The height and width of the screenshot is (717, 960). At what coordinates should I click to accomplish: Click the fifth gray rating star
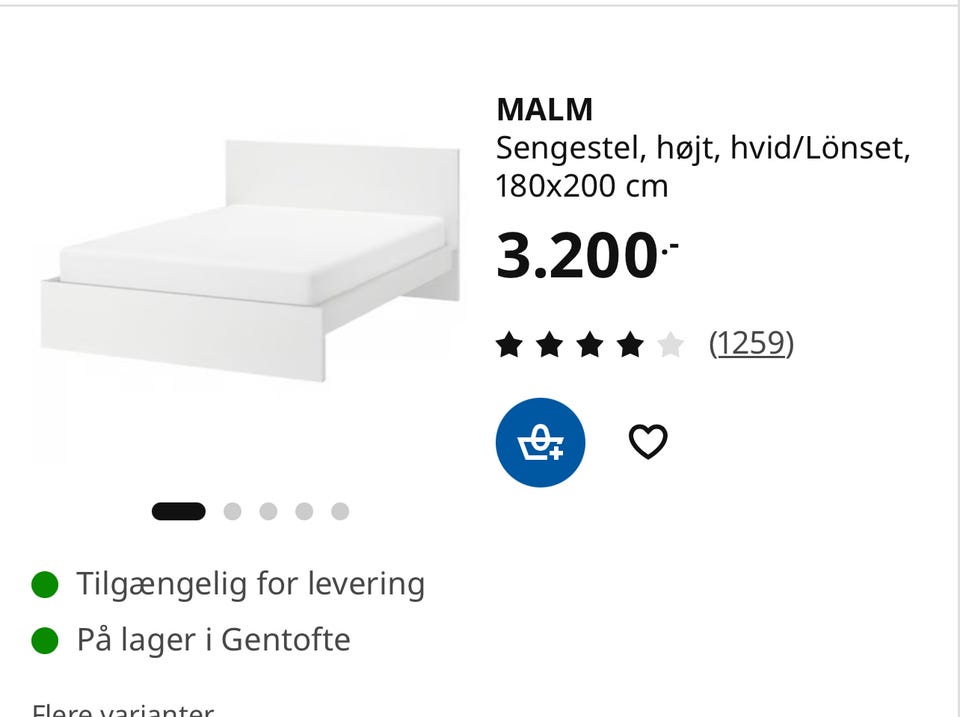pos(668,342)
